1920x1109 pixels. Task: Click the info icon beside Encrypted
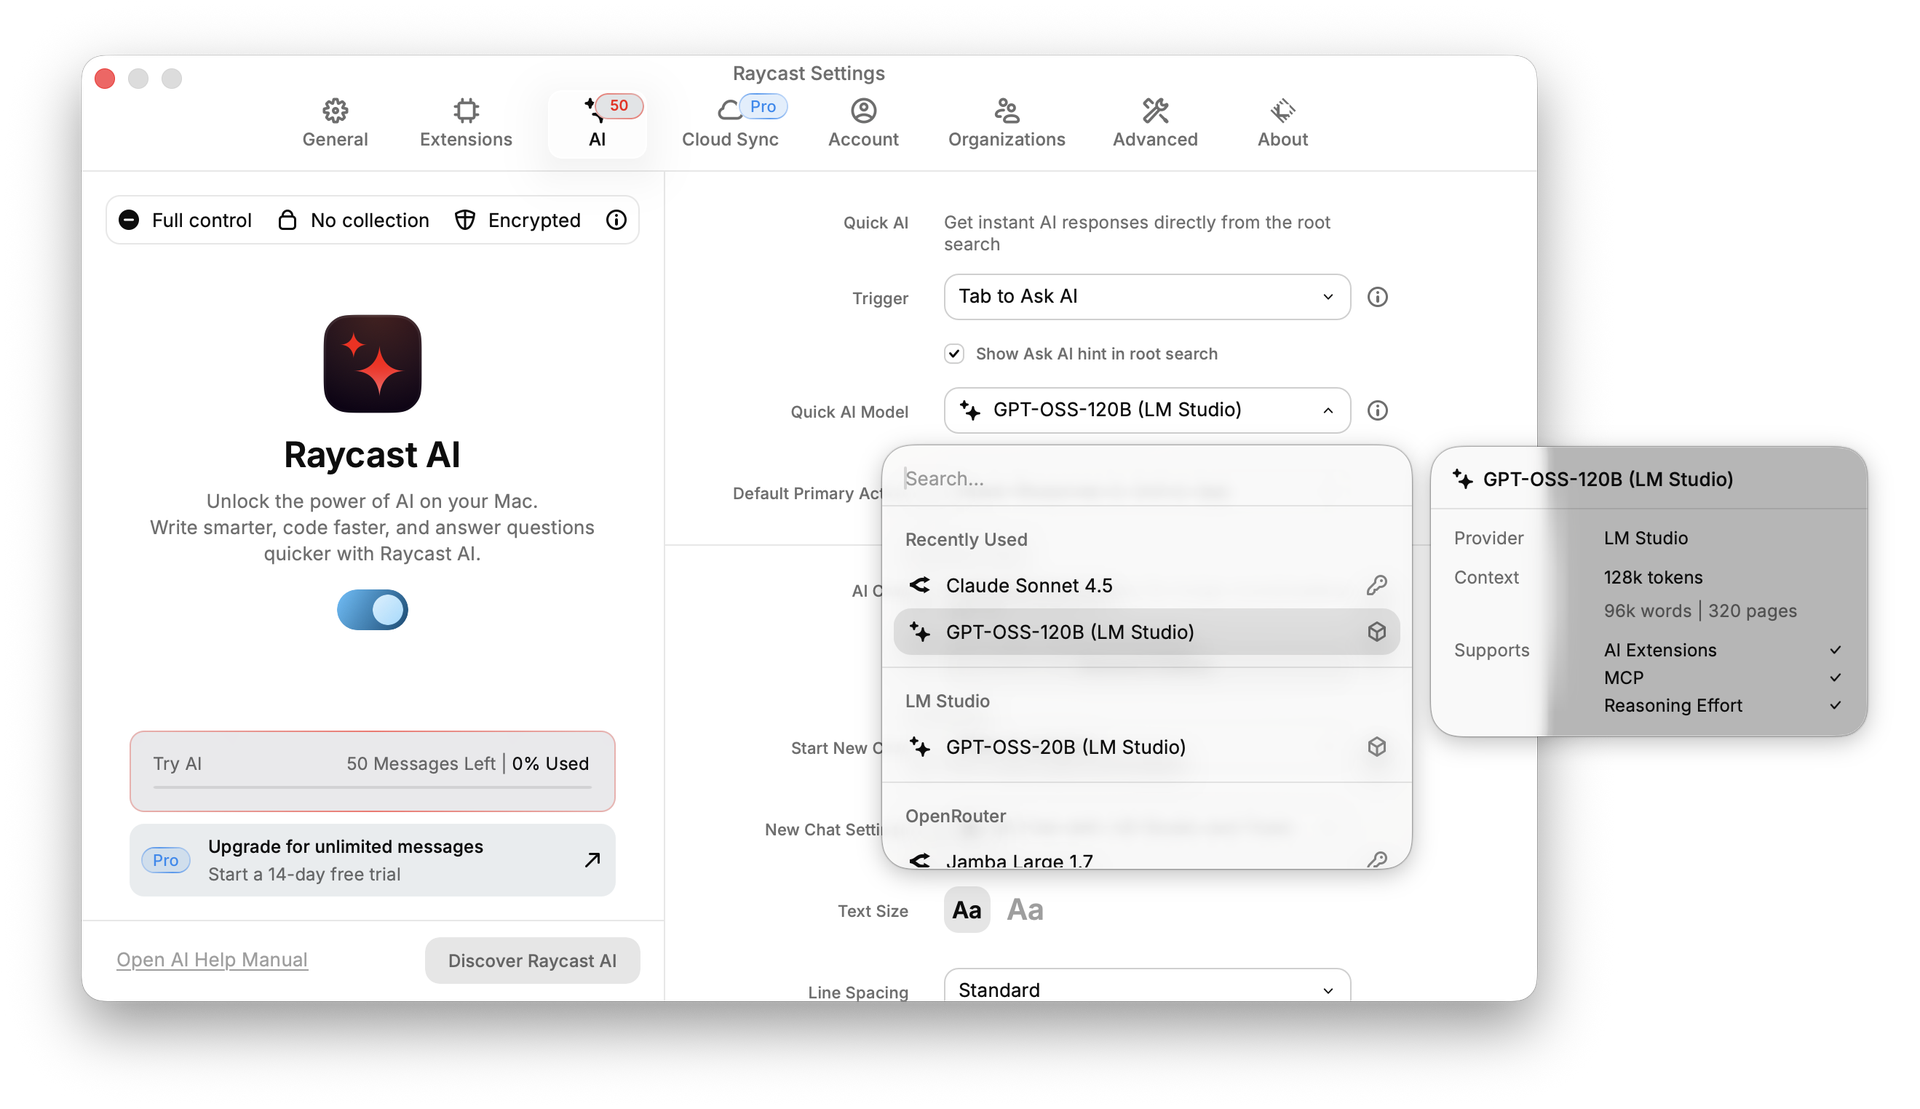(616, 220)
